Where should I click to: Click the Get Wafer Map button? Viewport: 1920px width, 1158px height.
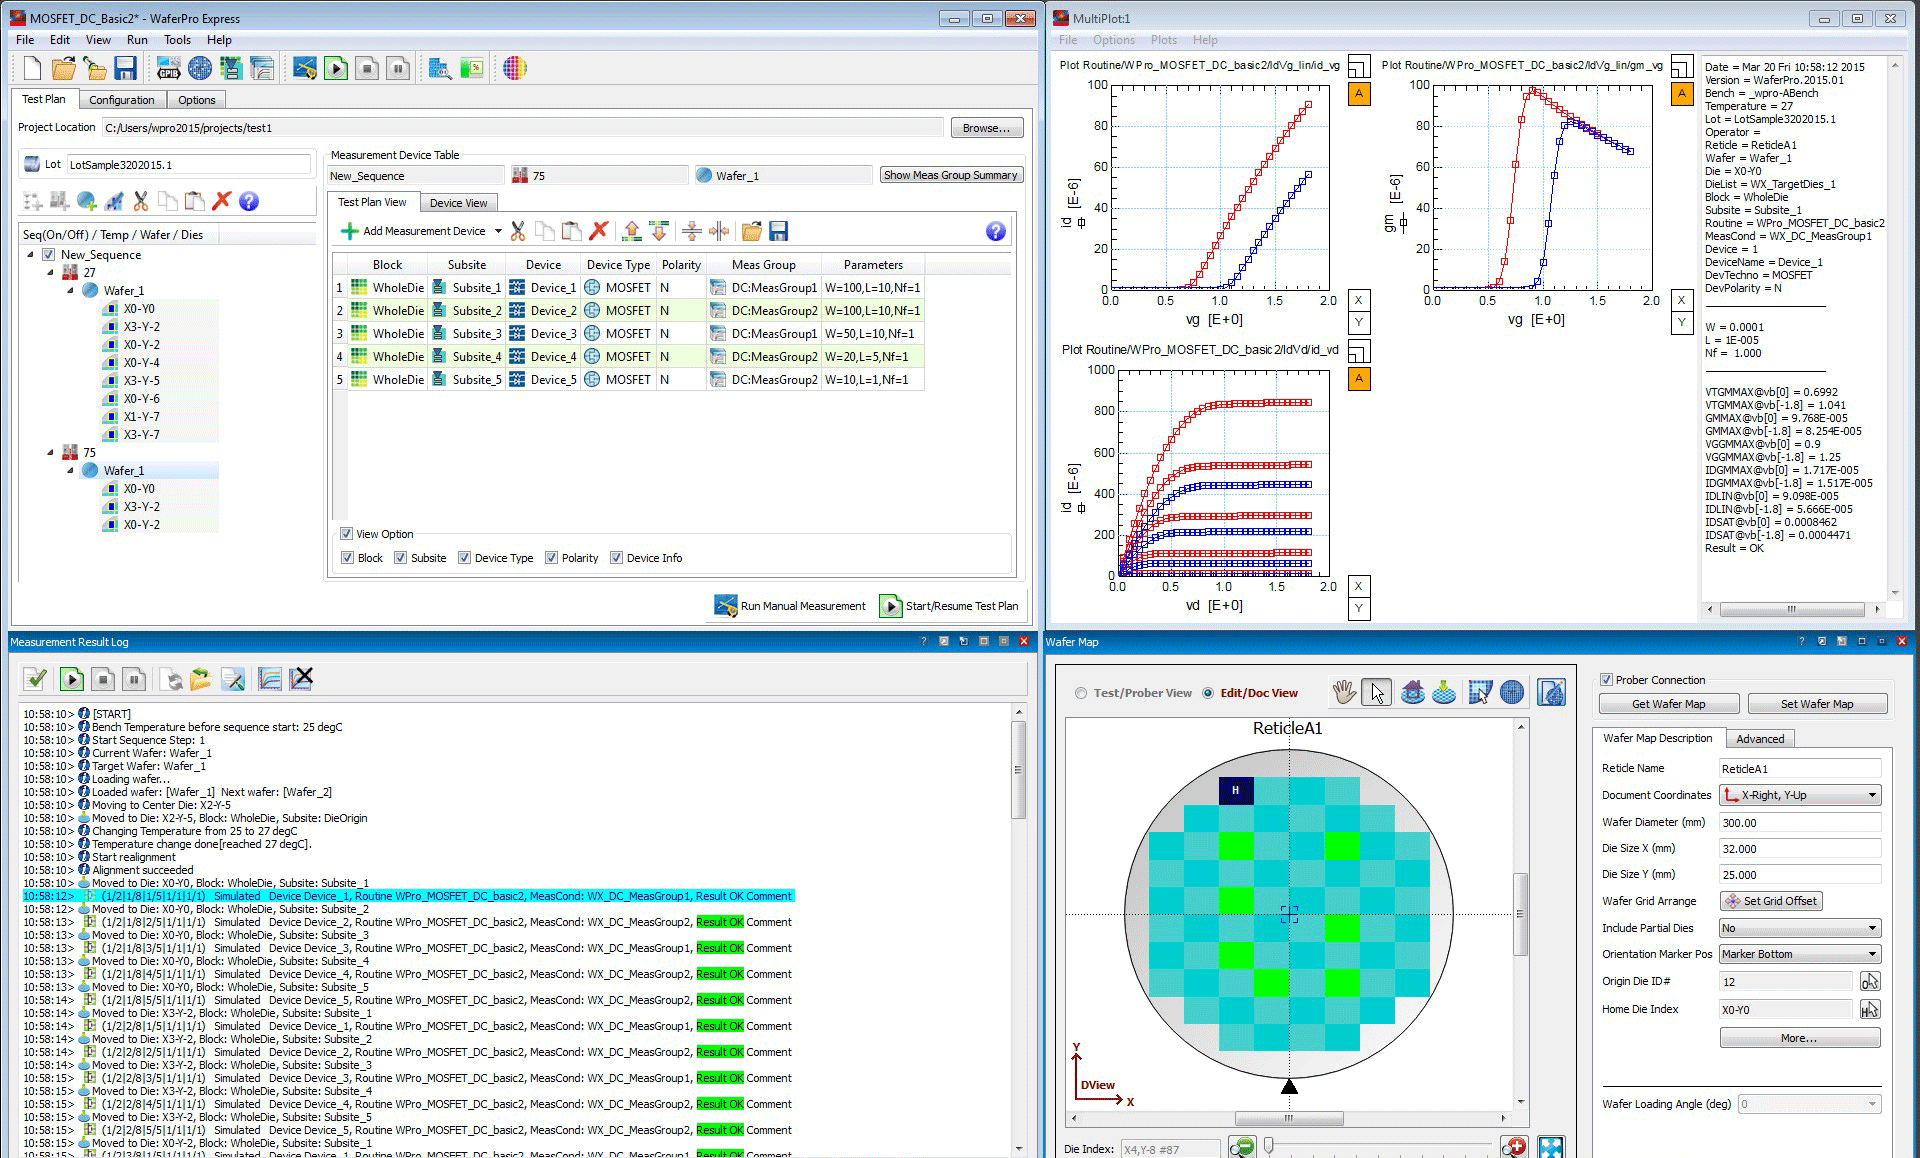pyautogui.click(x=1668, y=703)
